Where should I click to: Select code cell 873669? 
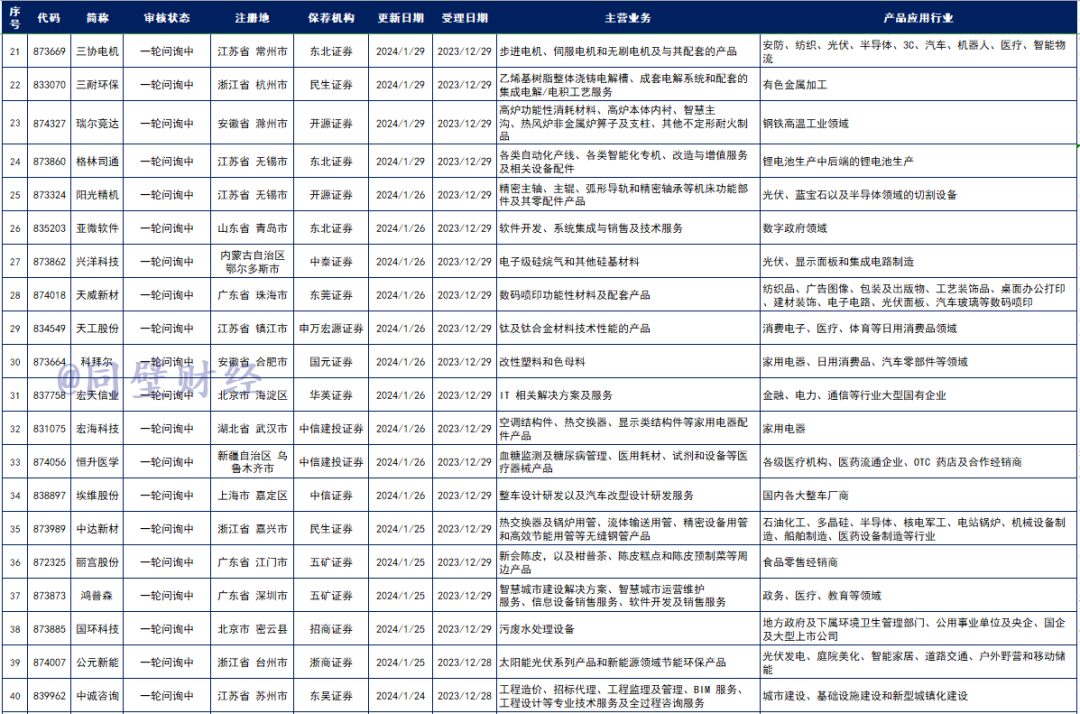pyautogui.click(x=50, y=52)
